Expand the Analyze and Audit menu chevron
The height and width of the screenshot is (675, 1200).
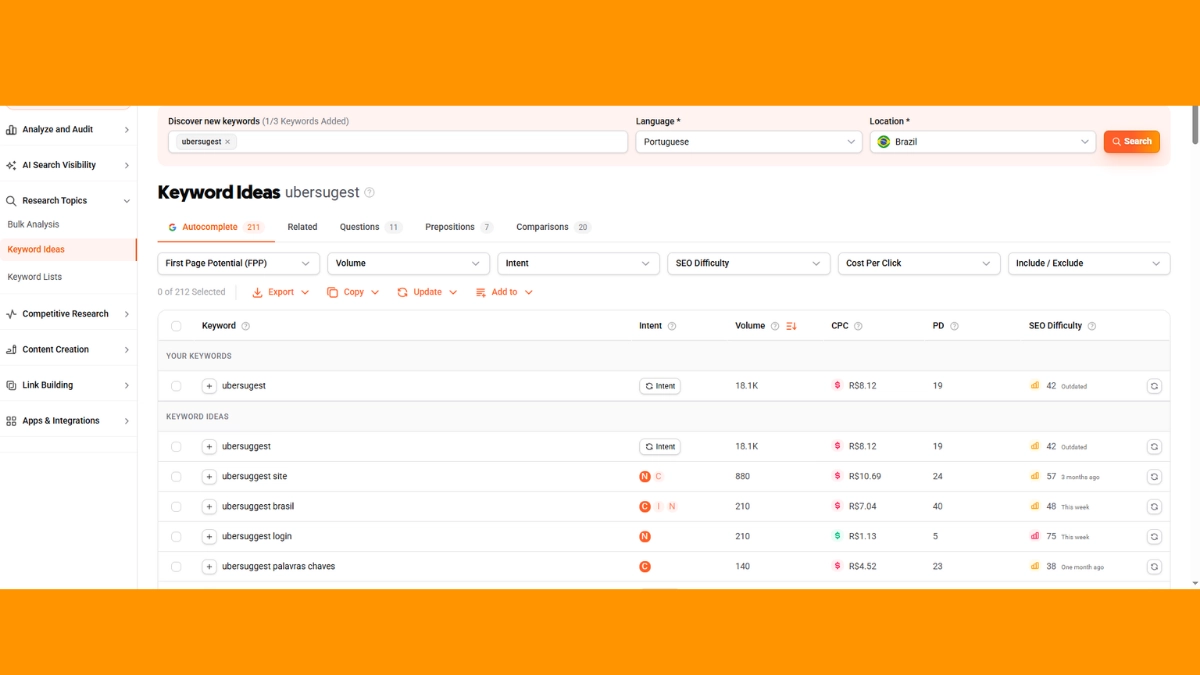[x=127, y=130]
